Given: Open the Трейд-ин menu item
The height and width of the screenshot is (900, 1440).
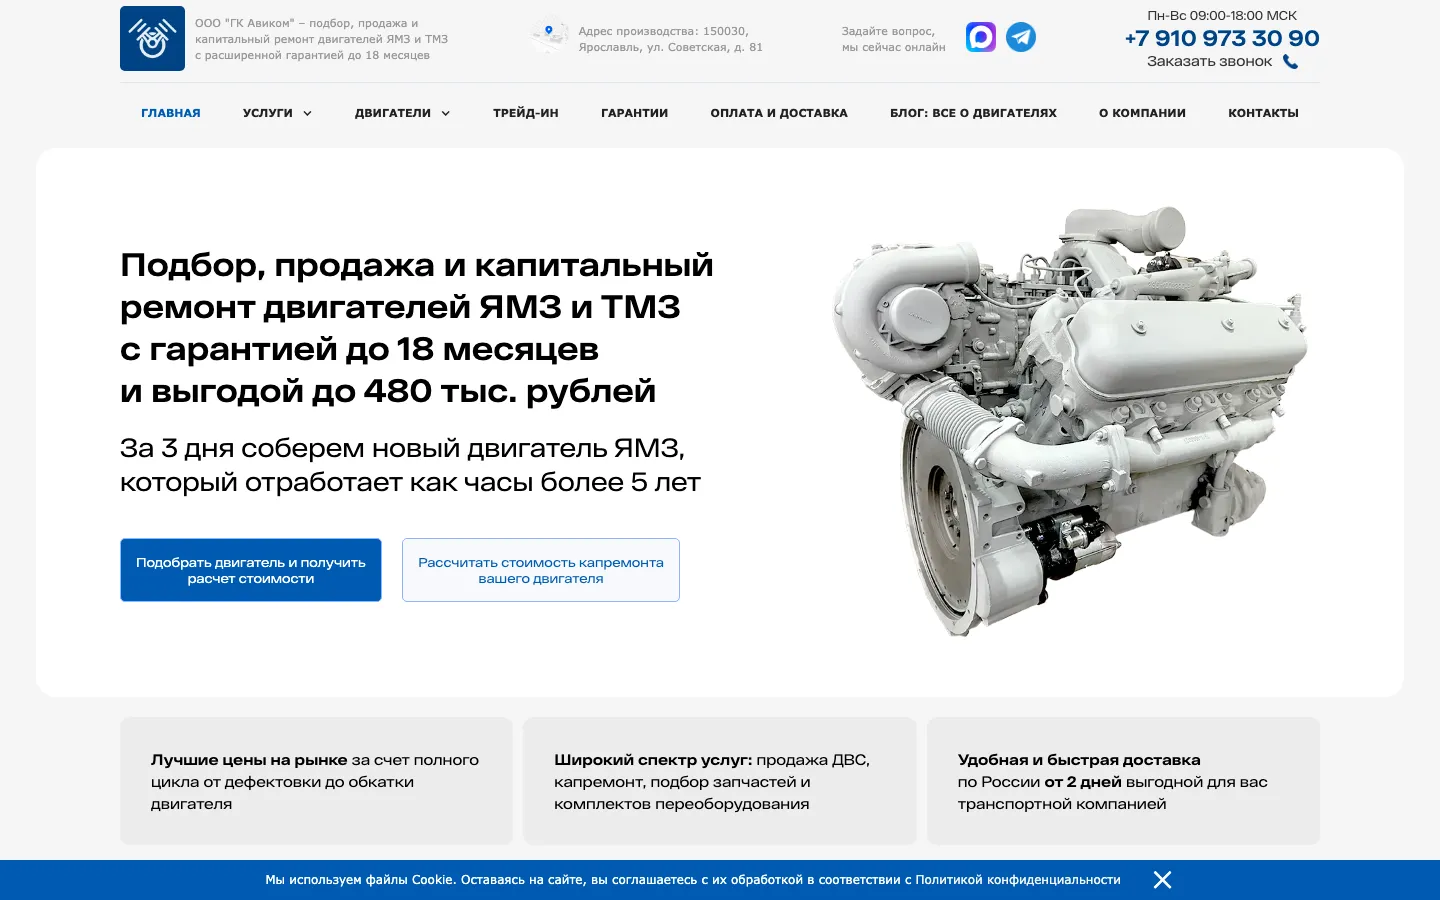Looking at the screenshot, I should pyautogui.click(x=526, y=113).
